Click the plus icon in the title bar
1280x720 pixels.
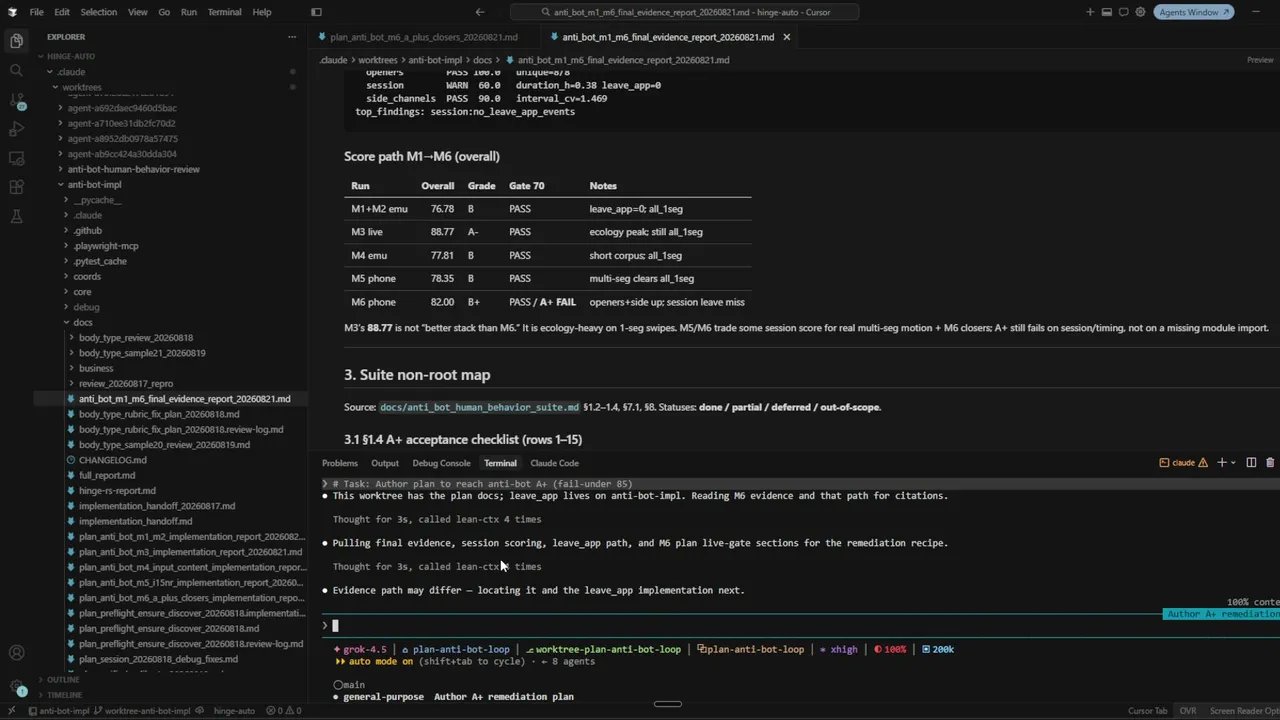coord(1090,12)
